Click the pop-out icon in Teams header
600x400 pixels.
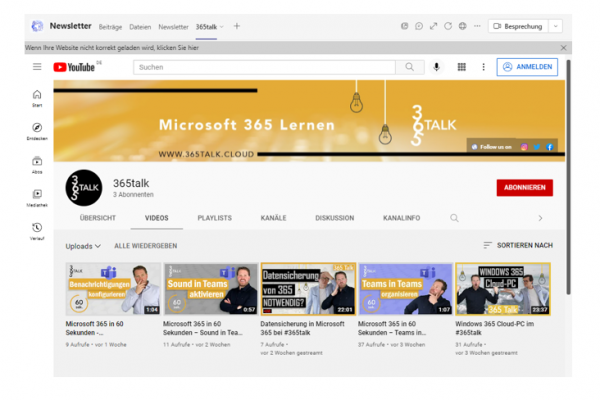(404, 26)
